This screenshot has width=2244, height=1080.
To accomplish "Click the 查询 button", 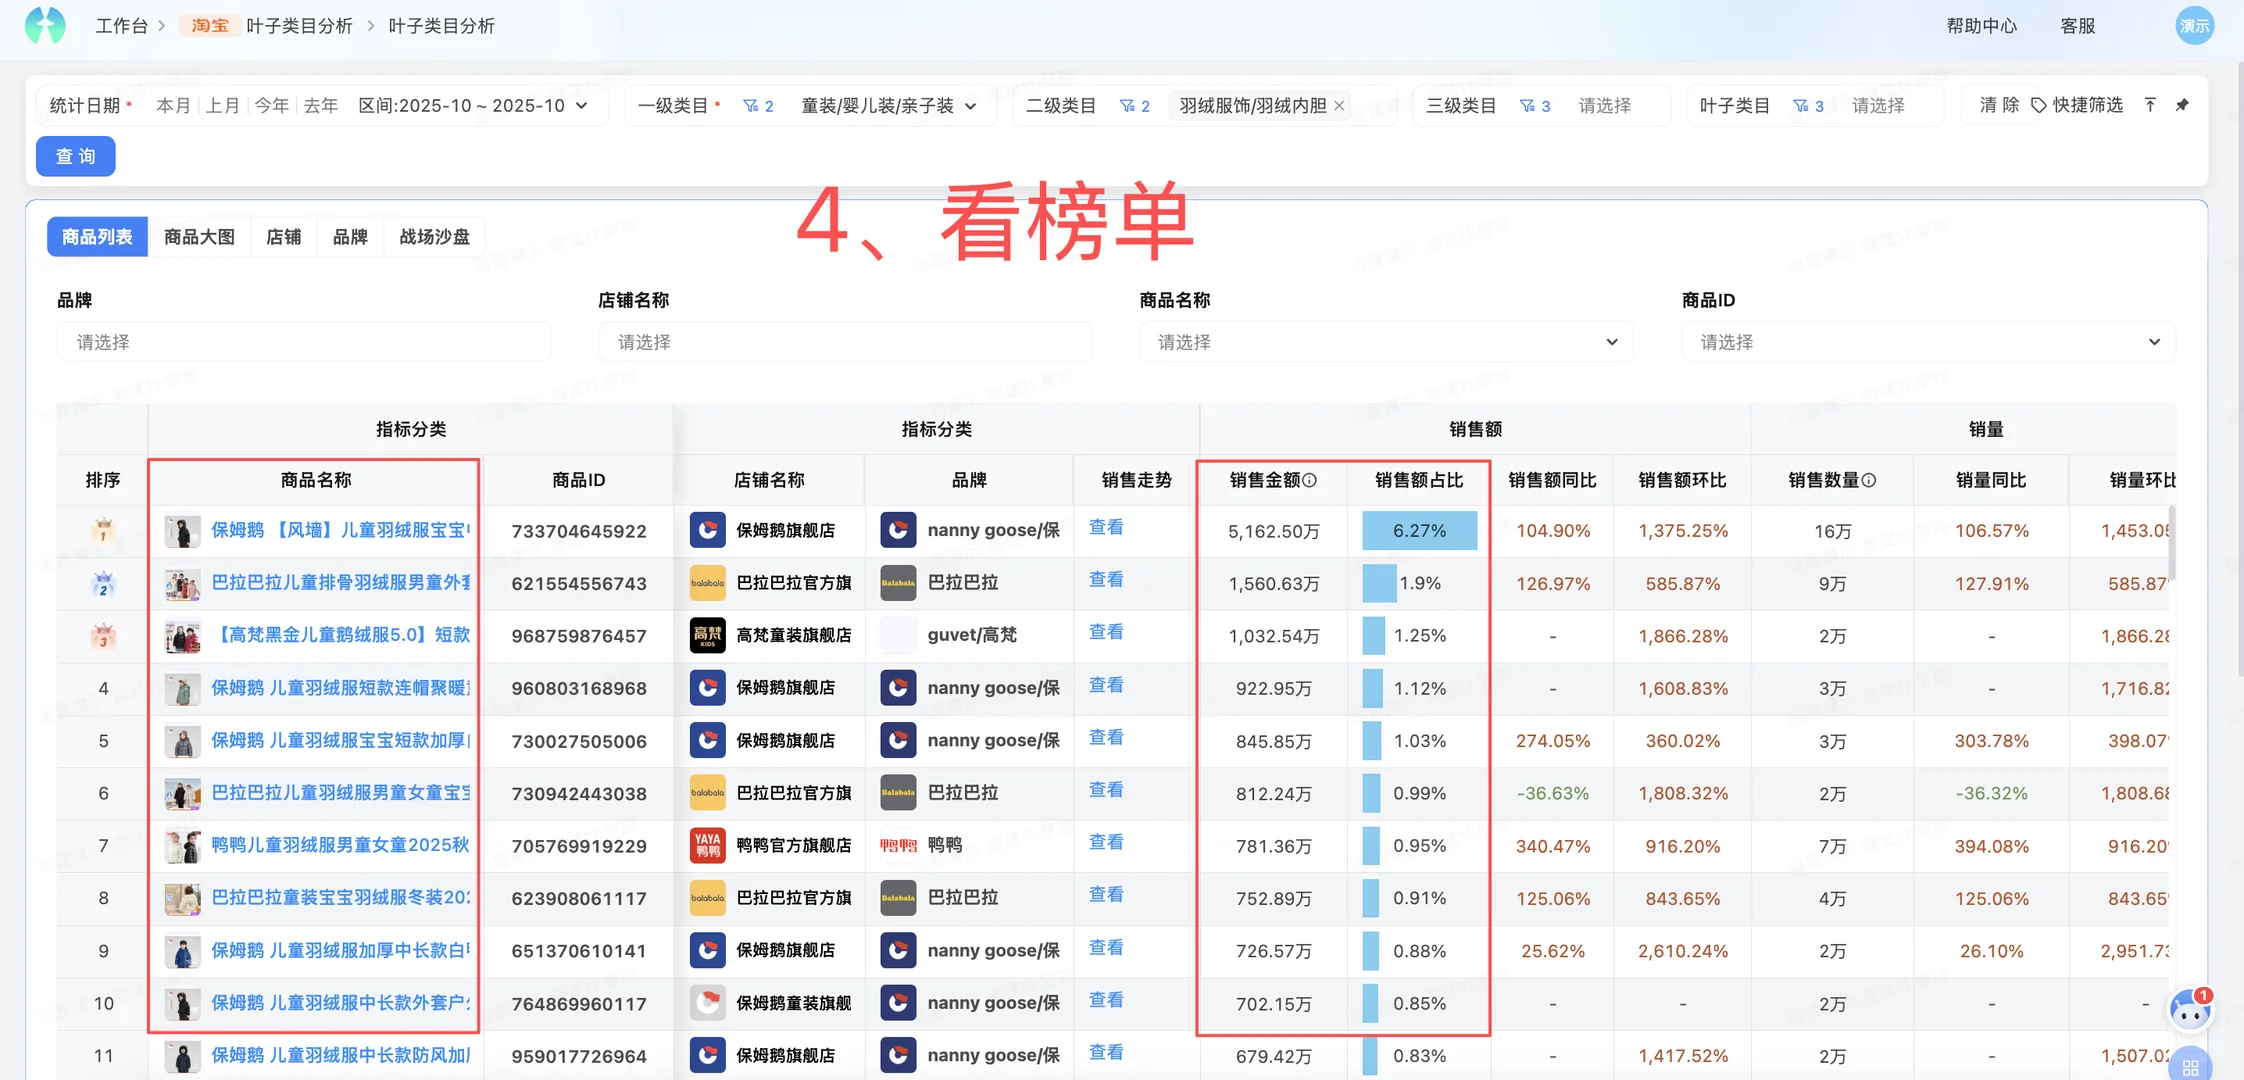I will (76, 156).
